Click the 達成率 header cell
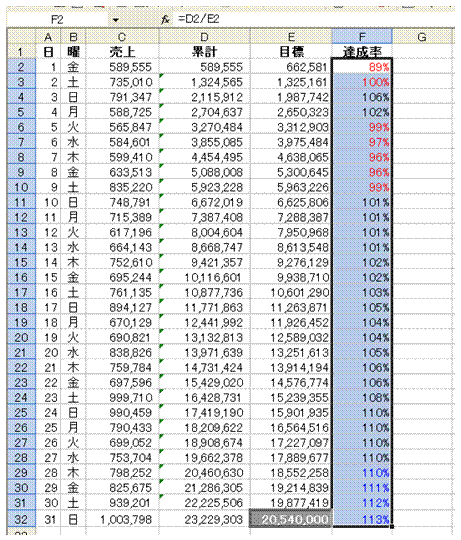461x540 pixels. tap(362, 52)
